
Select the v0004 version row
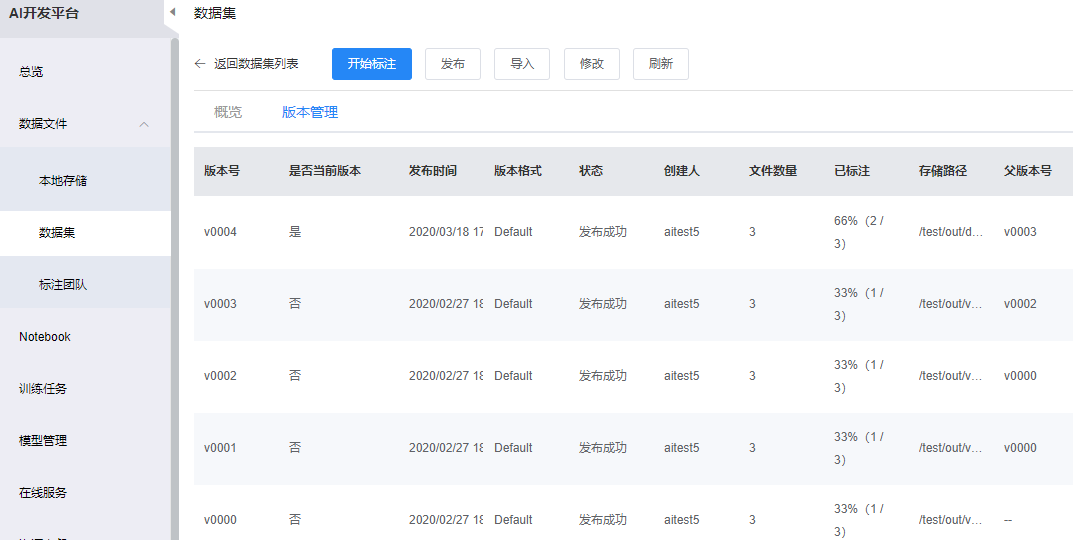[x=220, y=232]
